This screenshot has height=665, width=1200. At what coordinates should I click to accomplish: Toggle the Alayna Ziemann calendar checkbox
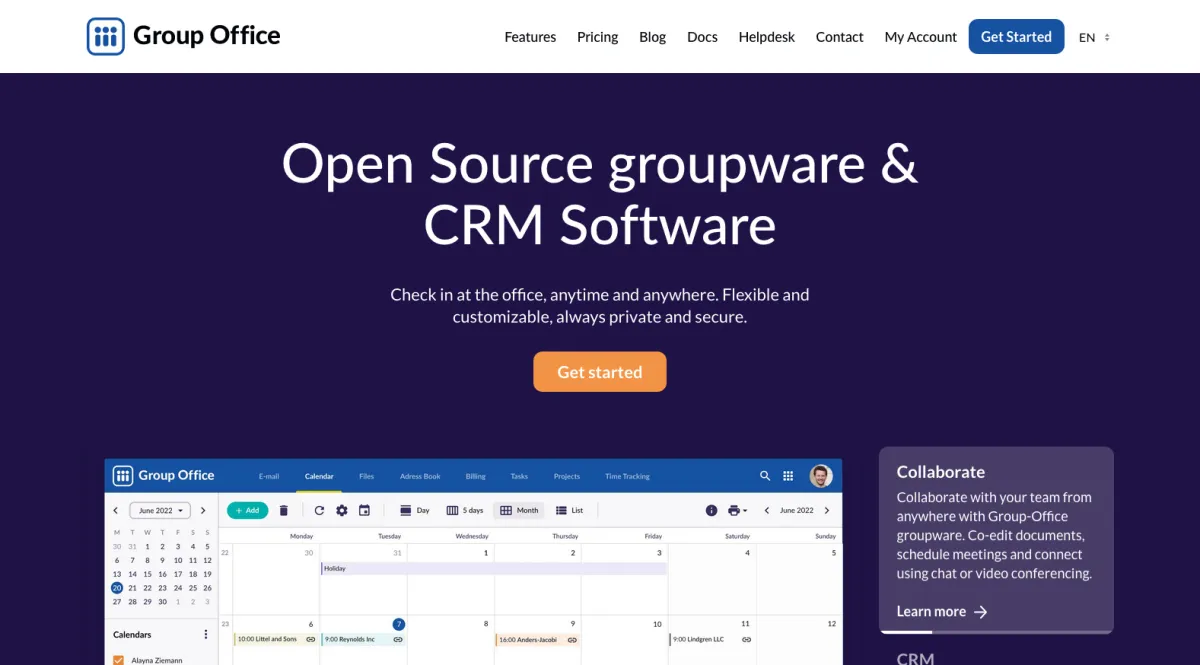click(118, 660)
